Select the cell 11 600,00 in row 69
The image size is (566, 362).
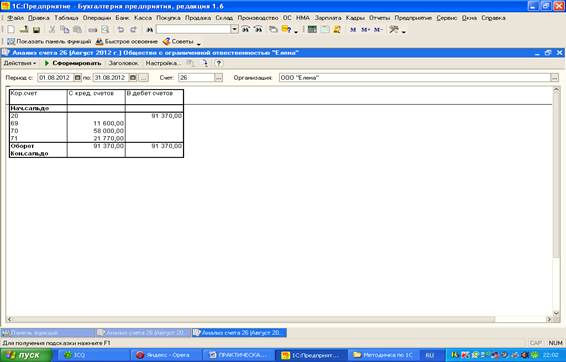(96, 123)
